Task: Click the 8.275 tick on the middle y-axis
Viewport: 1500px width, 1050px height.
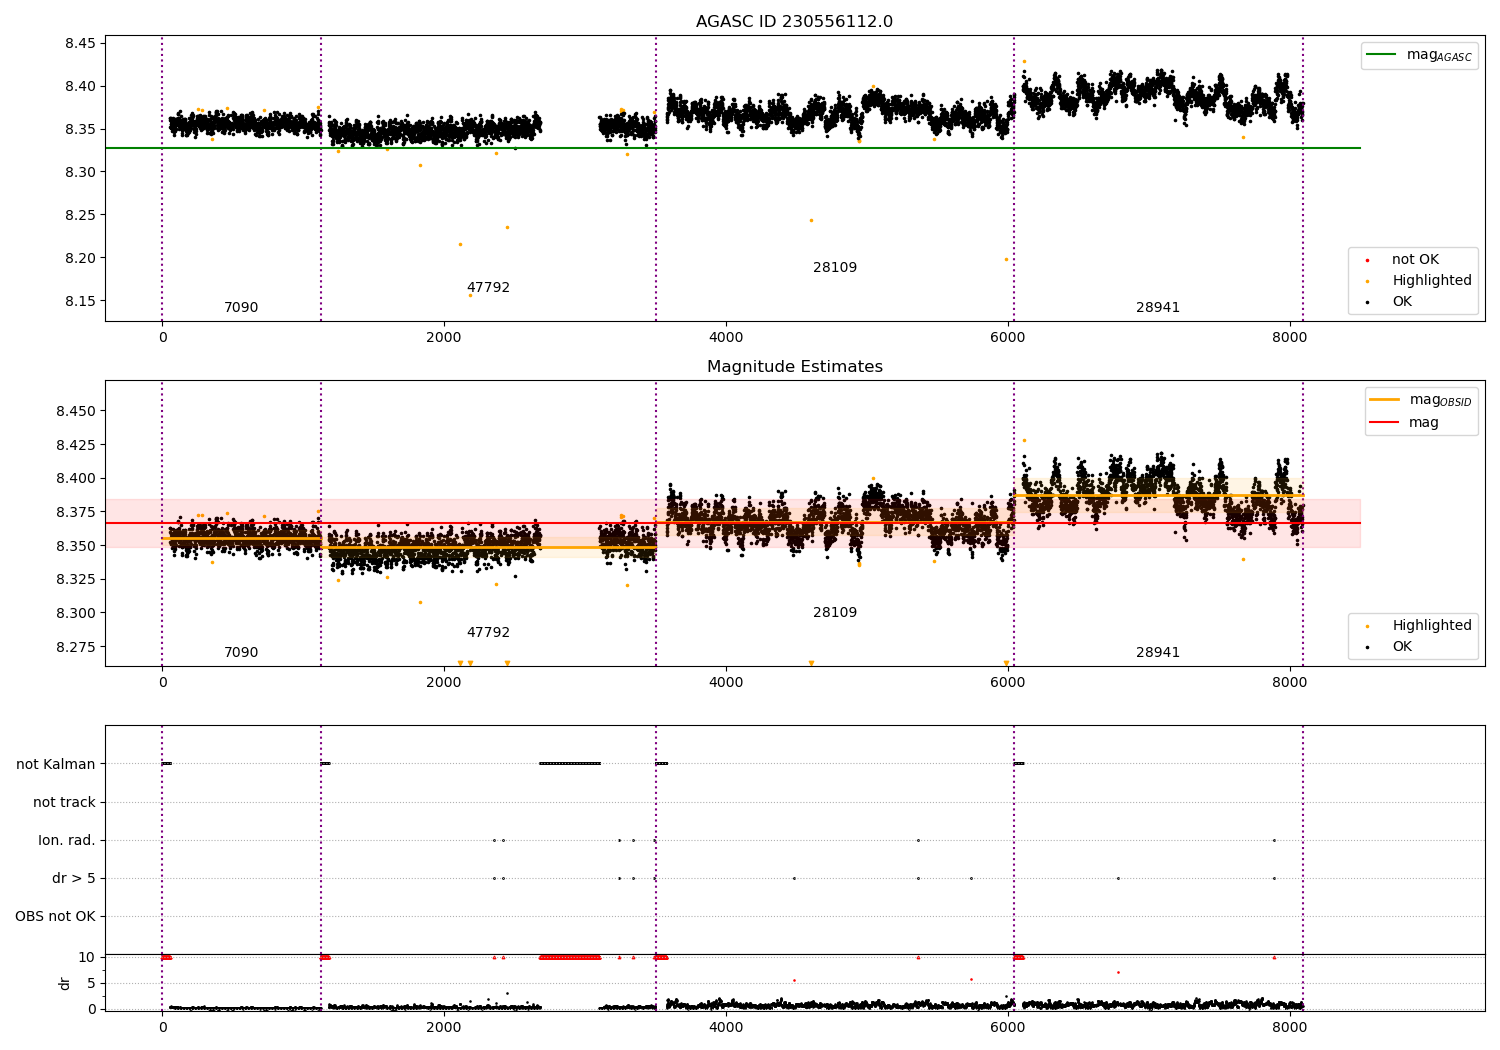Action: coord(76,648)
